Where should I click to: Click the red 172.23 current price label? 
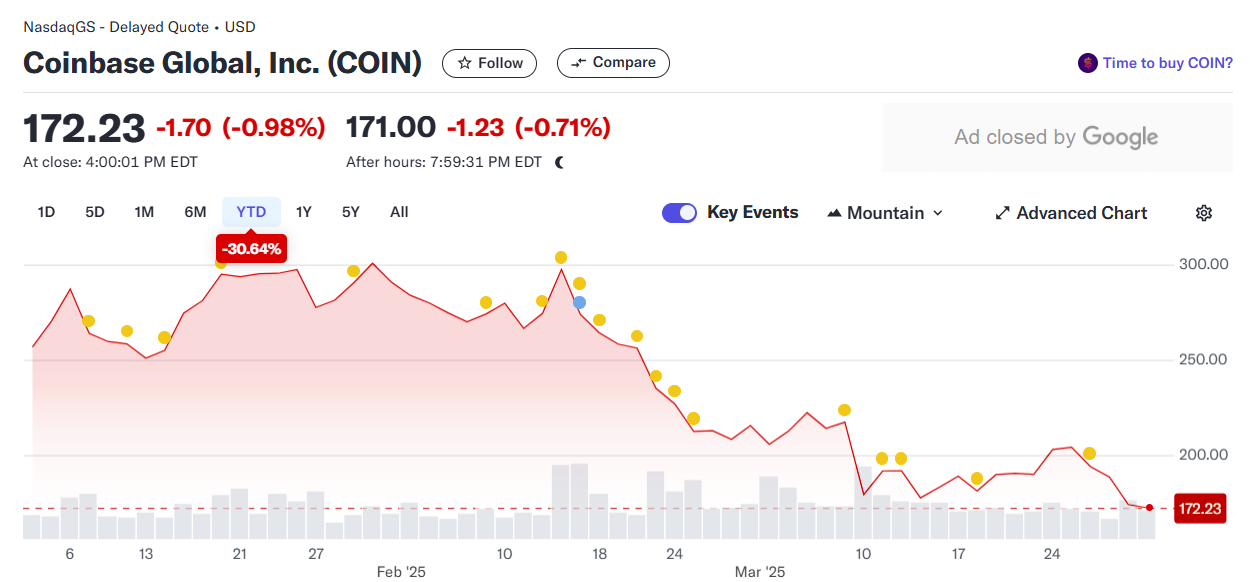pyautogui.click(x=1199, y=509)
